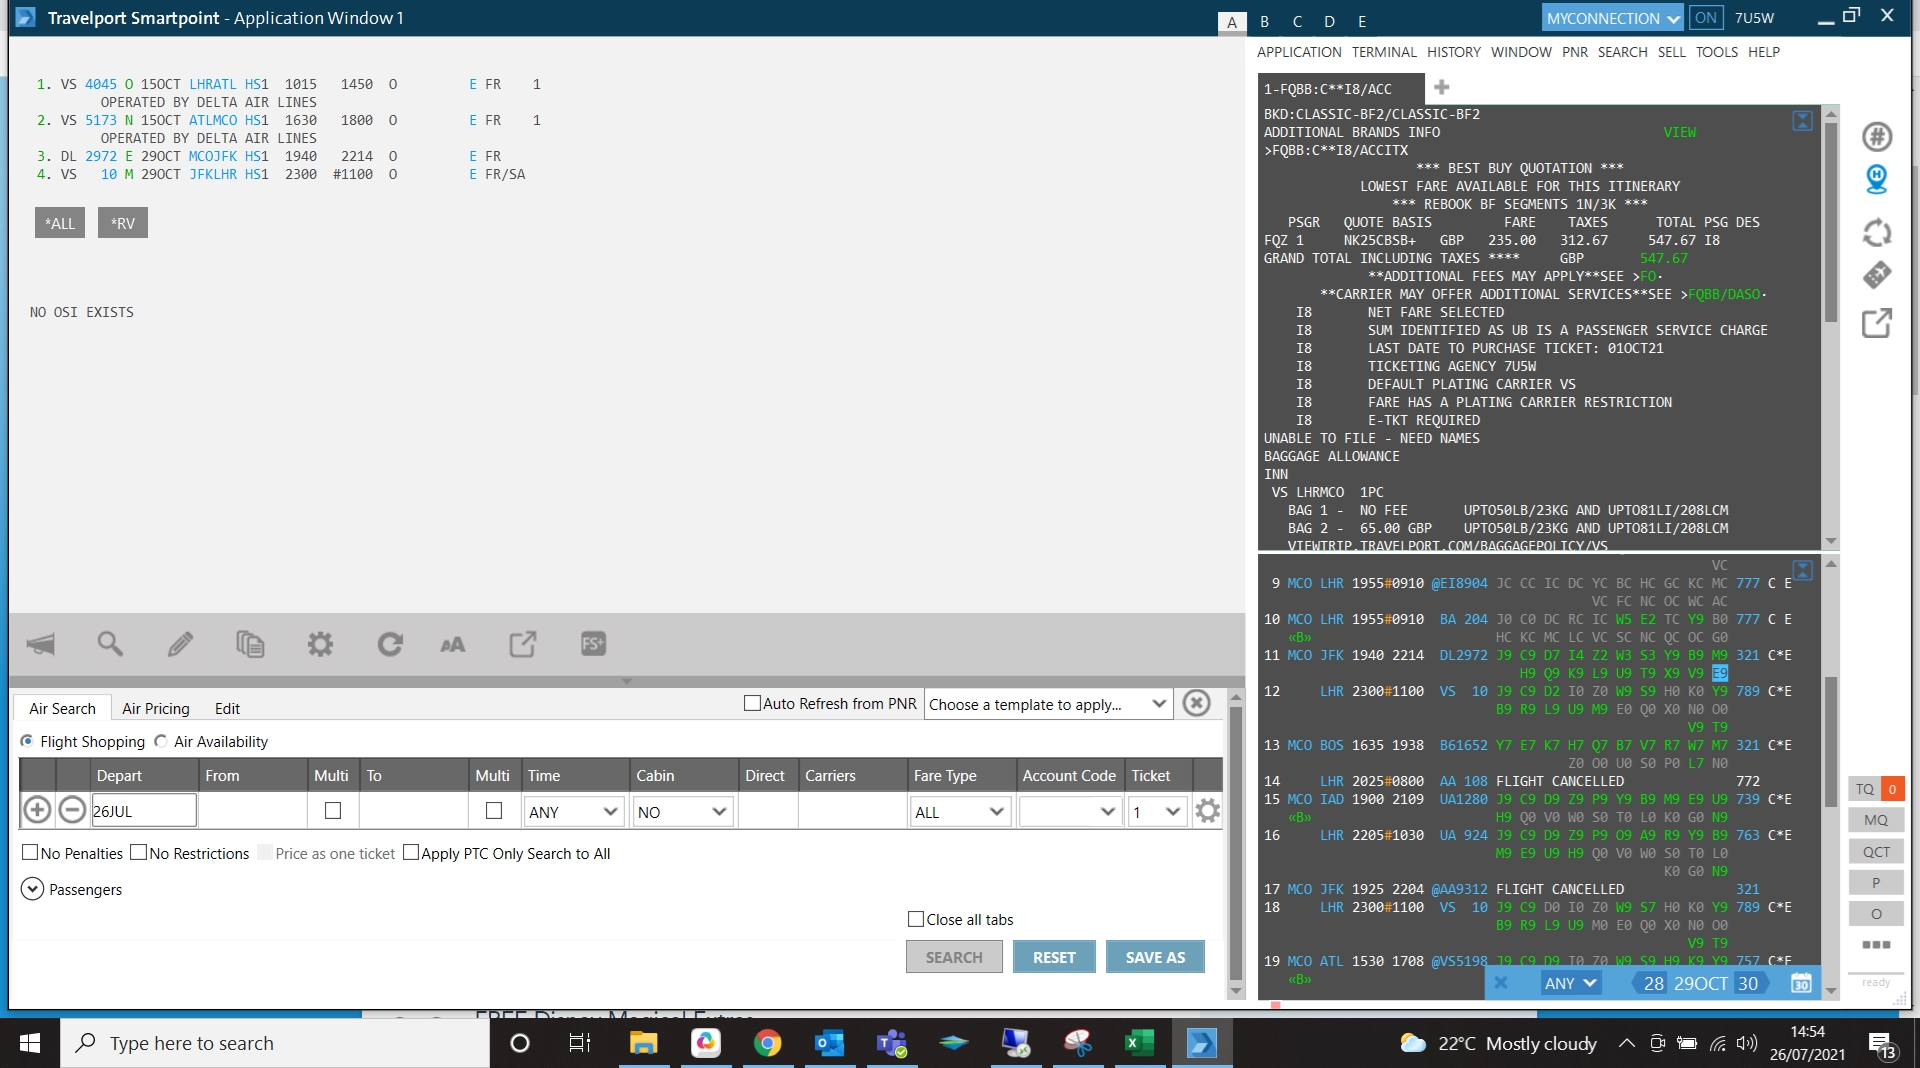Add a new terminal tab with plus

click(x=1441, y=88)
